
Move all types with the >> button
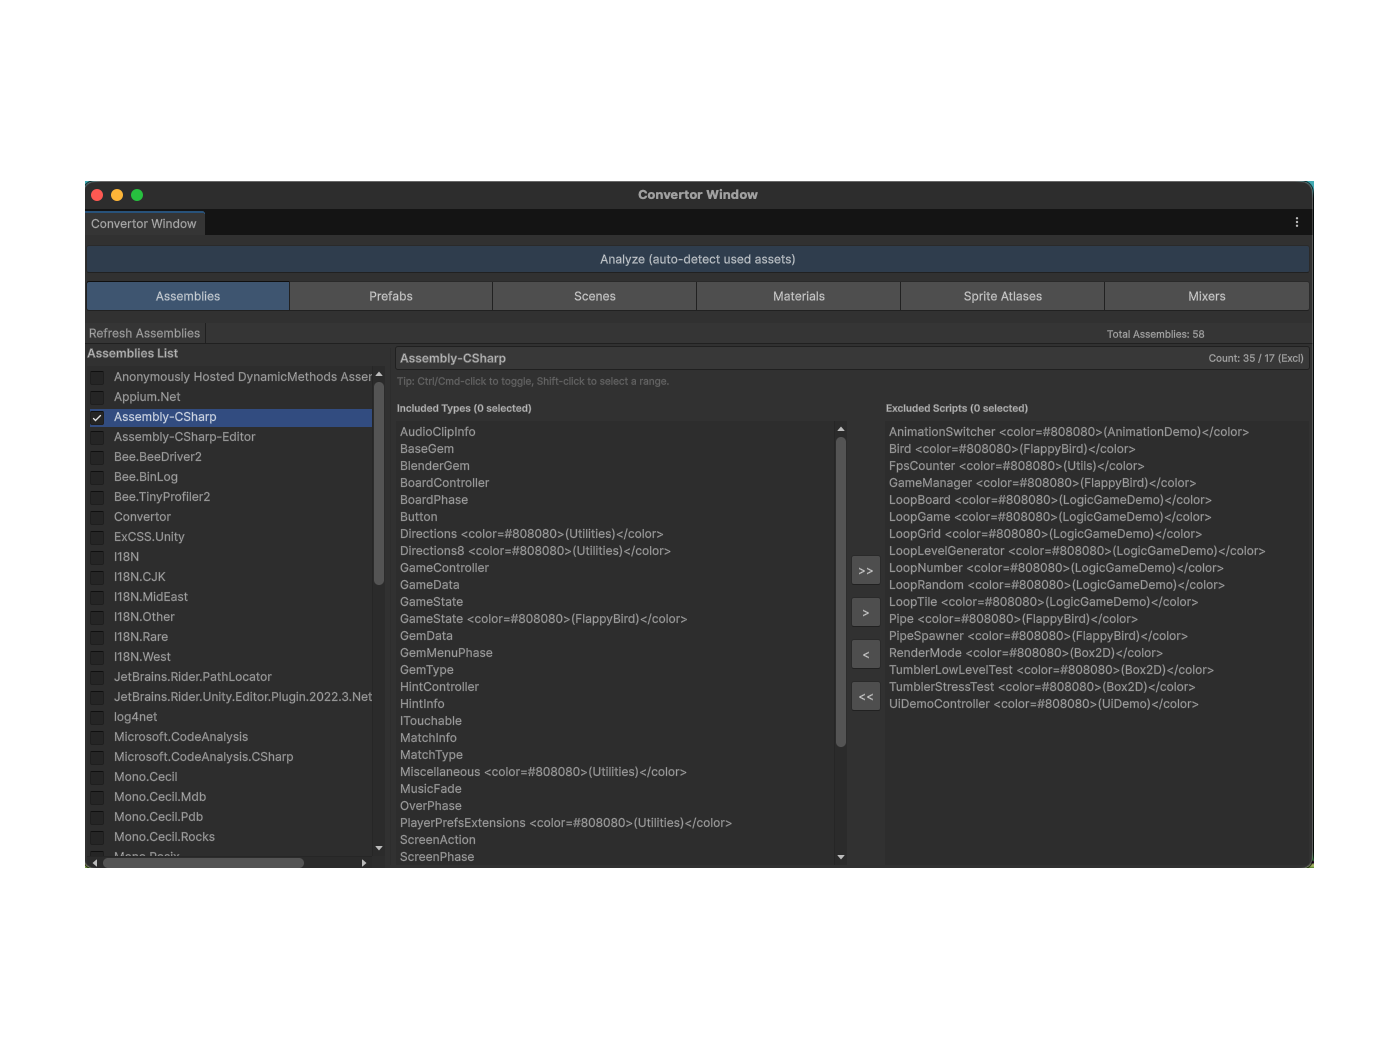pyautogui.click(x=866, y=571)
